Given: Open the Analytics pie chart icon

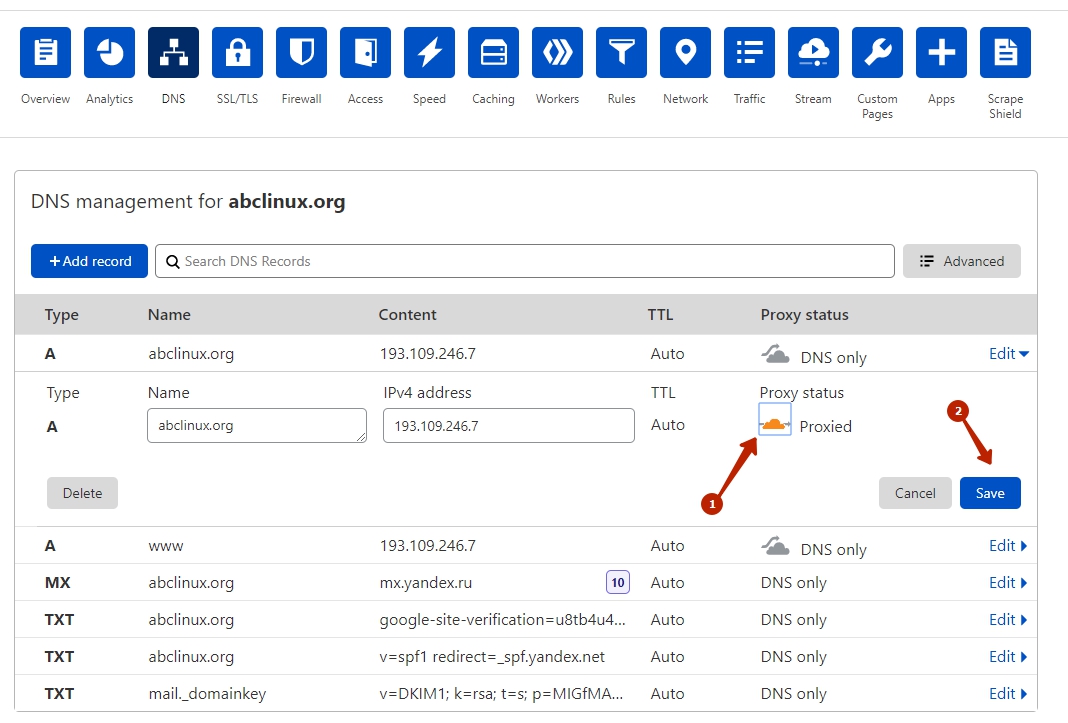Looking at the screenshot, I should 110,53.
